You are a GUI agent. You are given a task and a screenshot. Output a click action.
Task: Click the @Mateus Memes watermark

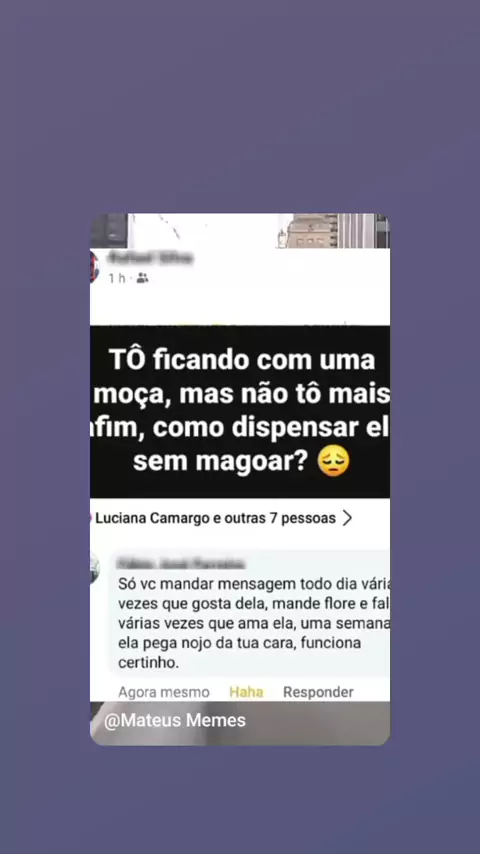click(x=175, y=721)
